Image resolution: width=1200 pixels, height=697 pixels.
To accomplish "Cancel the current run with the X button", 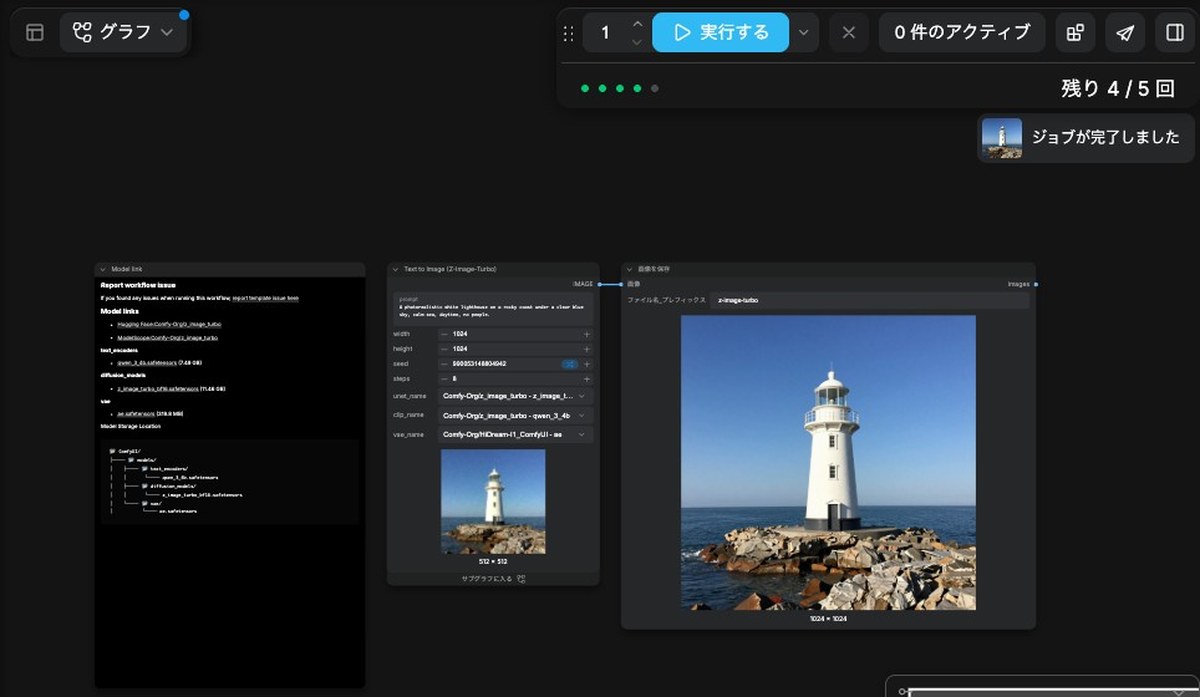I will click(x=849, y=33).
